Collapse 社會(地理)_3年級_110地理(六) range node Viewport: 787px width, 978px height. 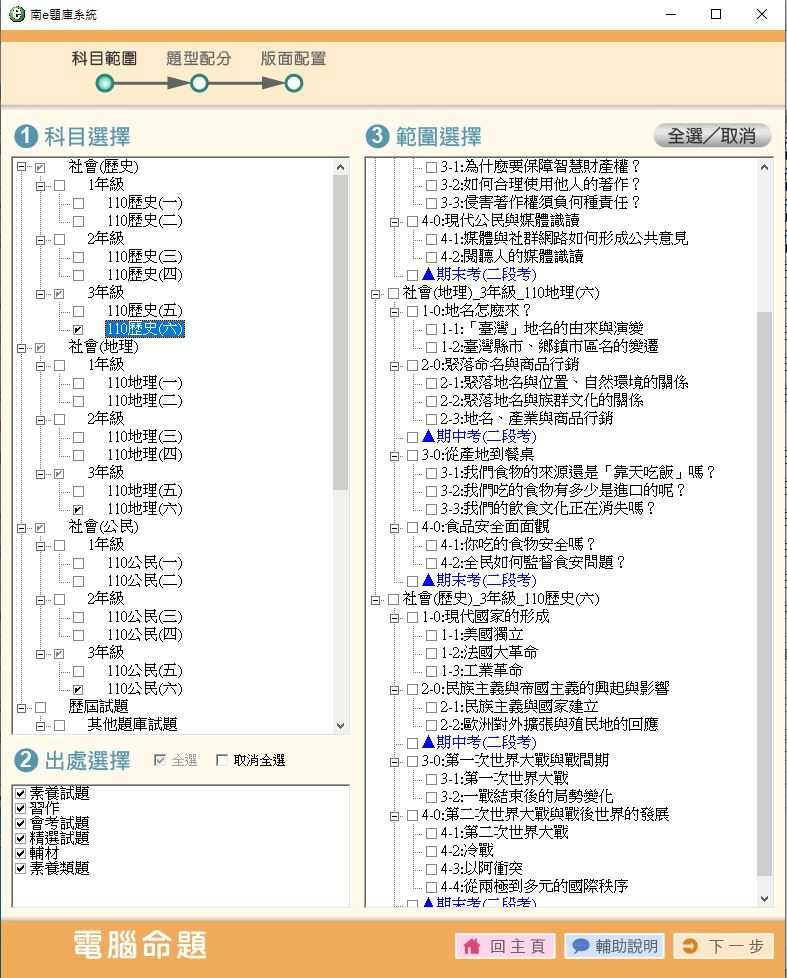(375, 293)
